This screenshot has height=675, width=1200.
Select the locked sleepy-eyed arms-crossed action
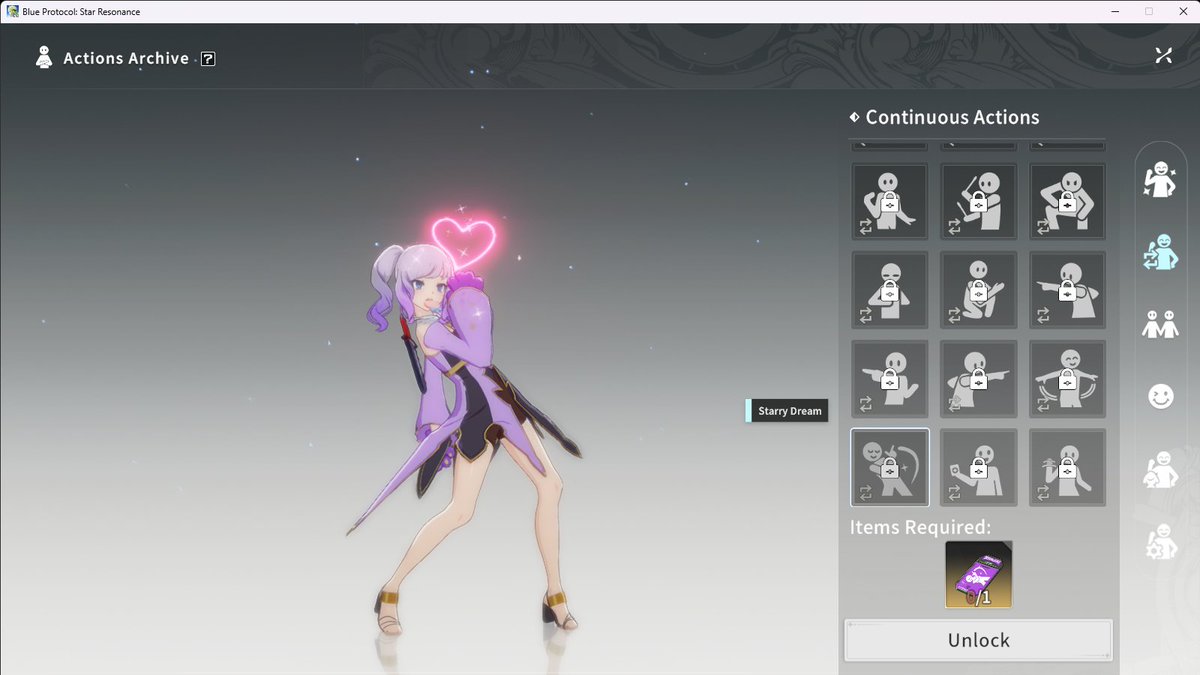[890, 290]
